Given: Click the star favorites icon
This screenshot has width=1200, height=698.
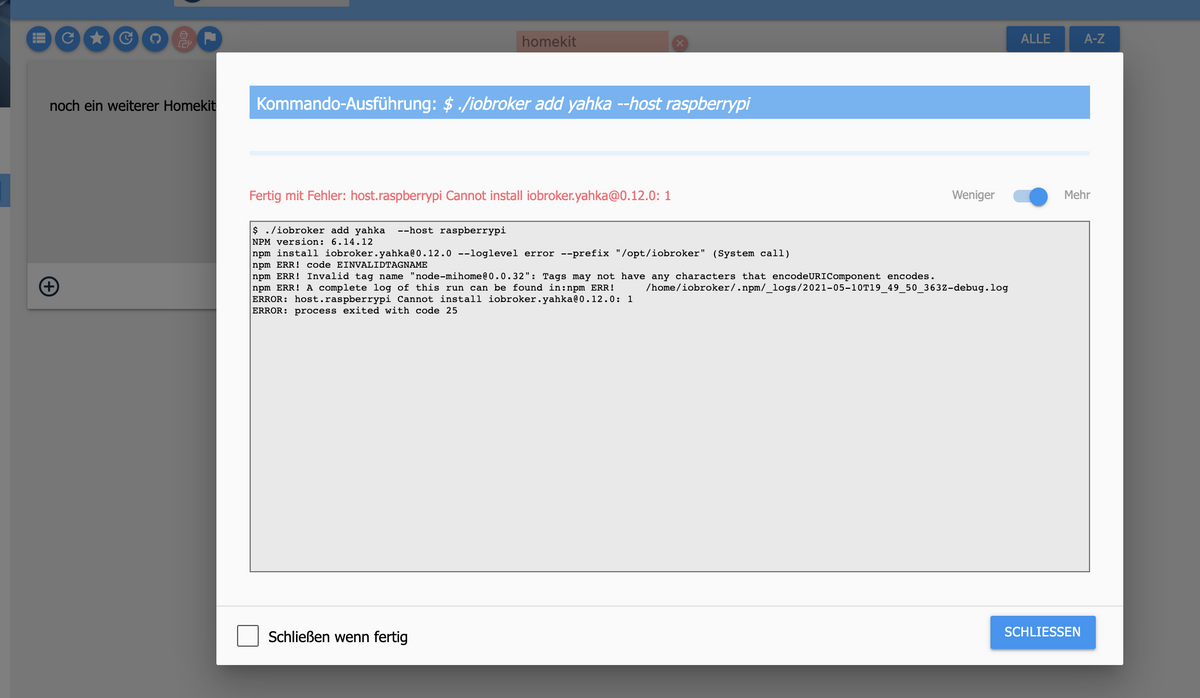Looking at the screenshot, I should [x=96, y=39].
